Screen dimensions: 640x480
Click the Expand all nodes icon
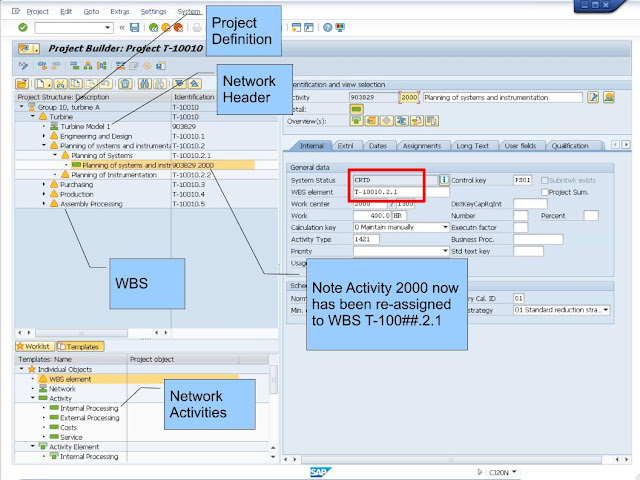click(x=179, y=84)
